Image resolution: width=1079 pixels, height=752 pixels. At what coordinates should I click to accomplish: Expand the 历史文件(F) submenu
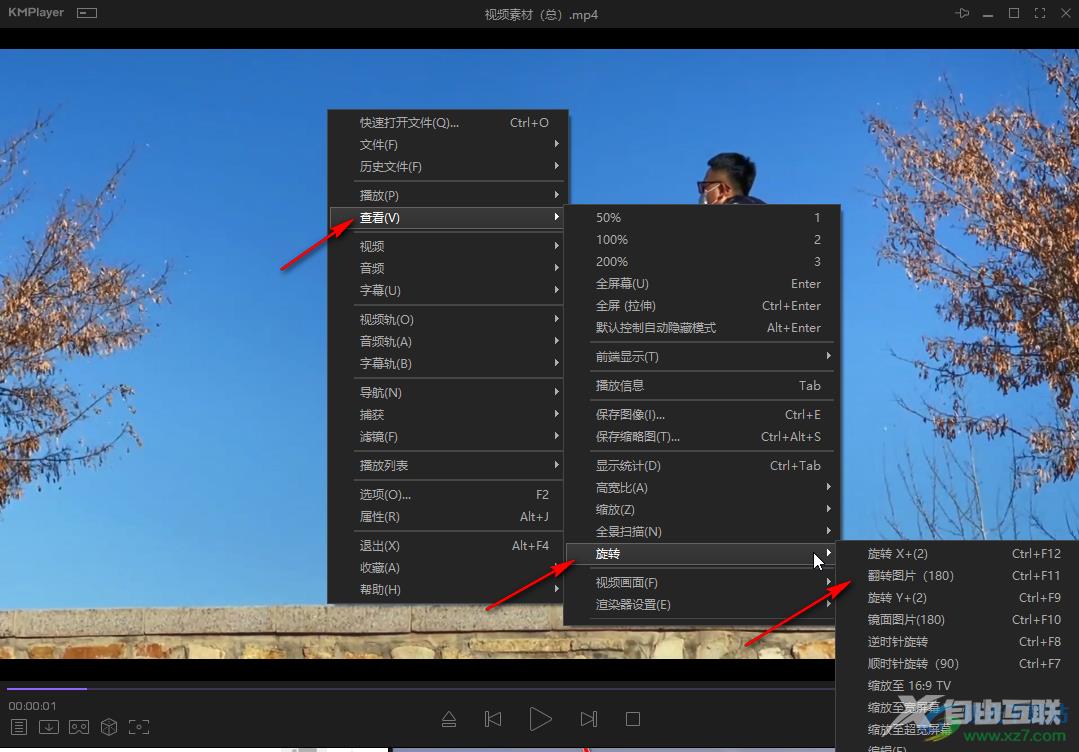(x=446, y=166)
